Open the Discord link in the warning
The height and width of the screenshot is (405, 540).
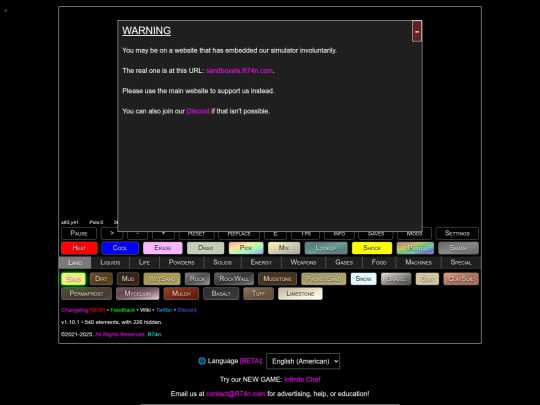point(198,111)
